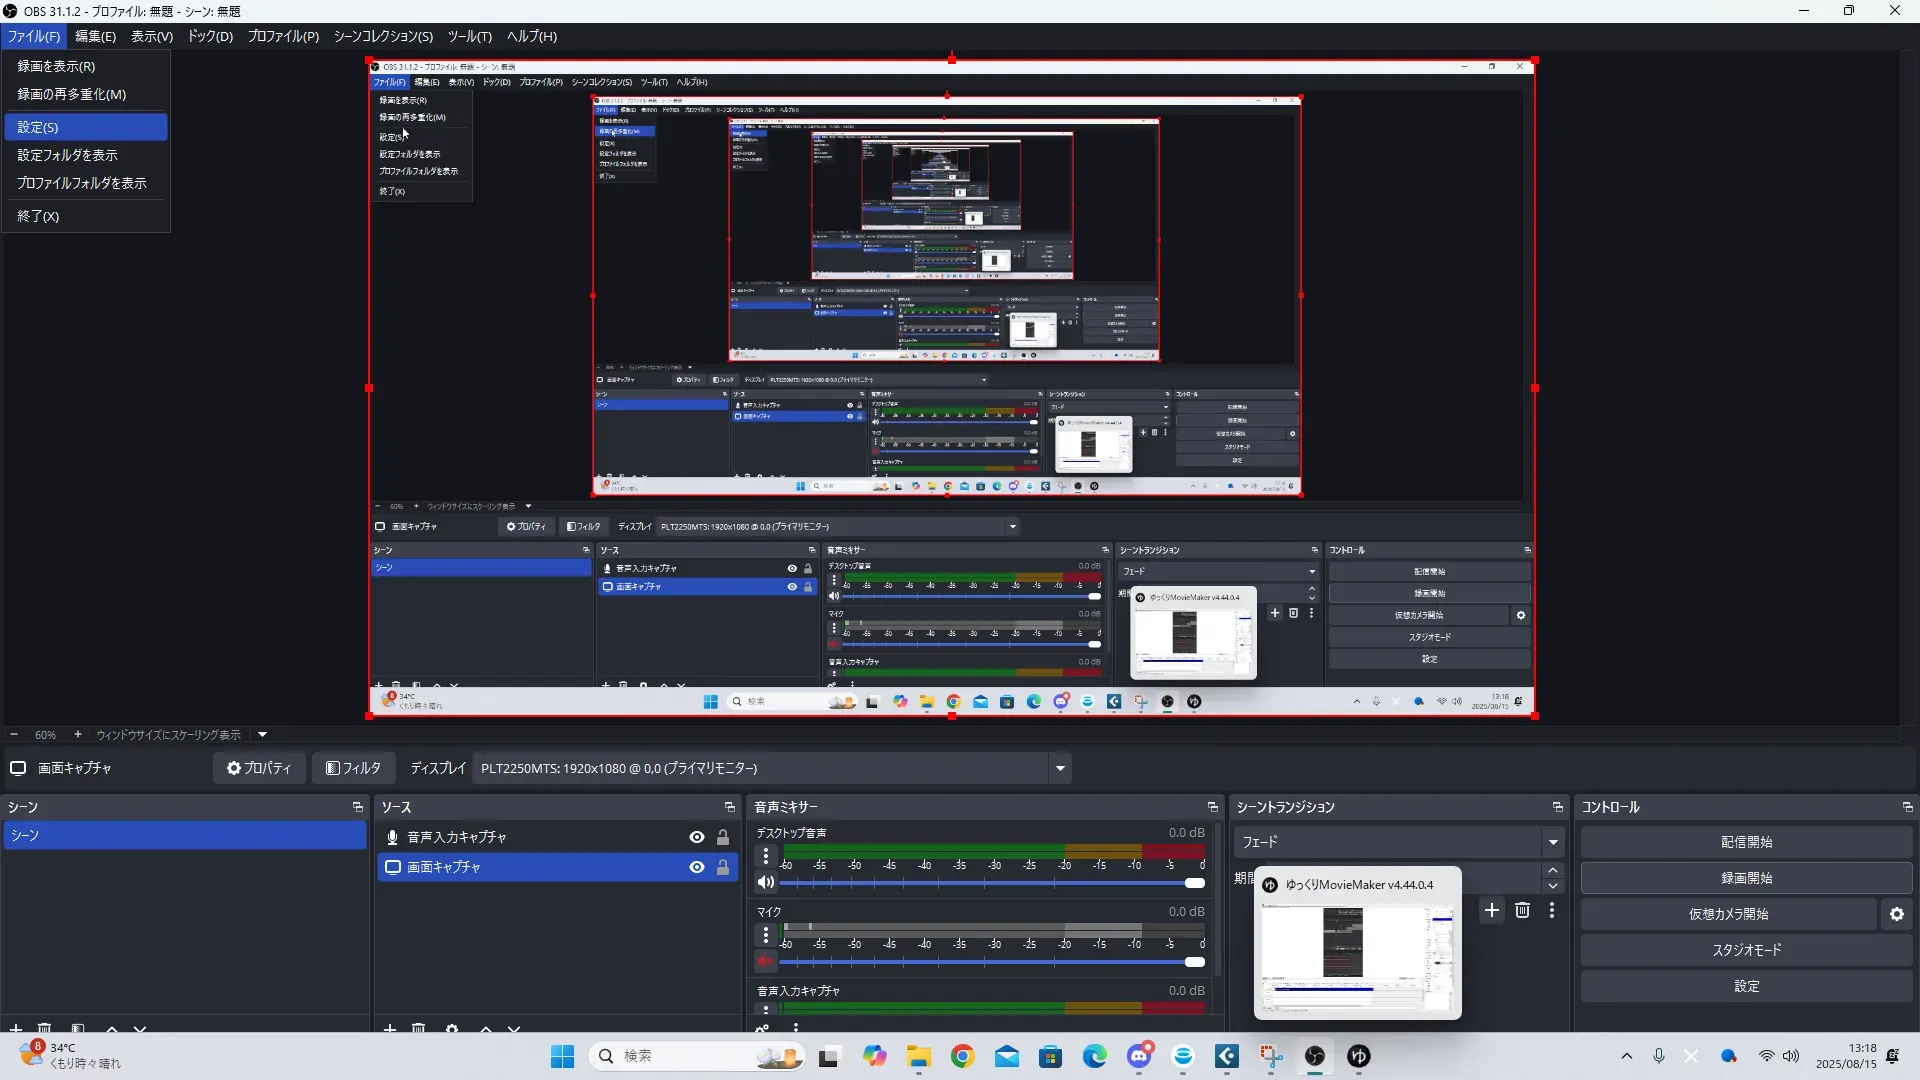Mute the デスクトップ音声 speaker icon
The image size is (1920, 1080).
[x=766, y=882]
